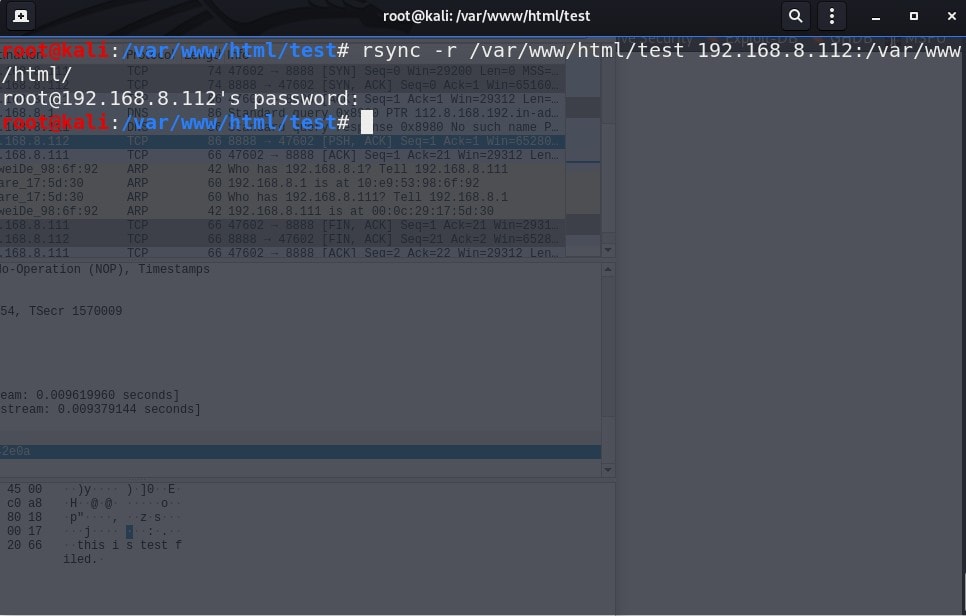Close the terminal window
Screen dimensions: 966x616
[951, 16]
